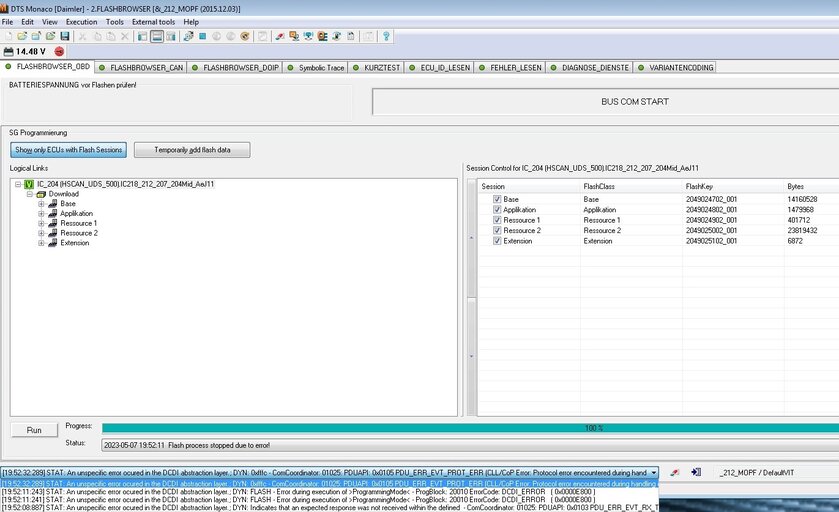This screenshot has width=839, height=512.
Task: Click the Save icon in toolbar
Action: point(65,36)
